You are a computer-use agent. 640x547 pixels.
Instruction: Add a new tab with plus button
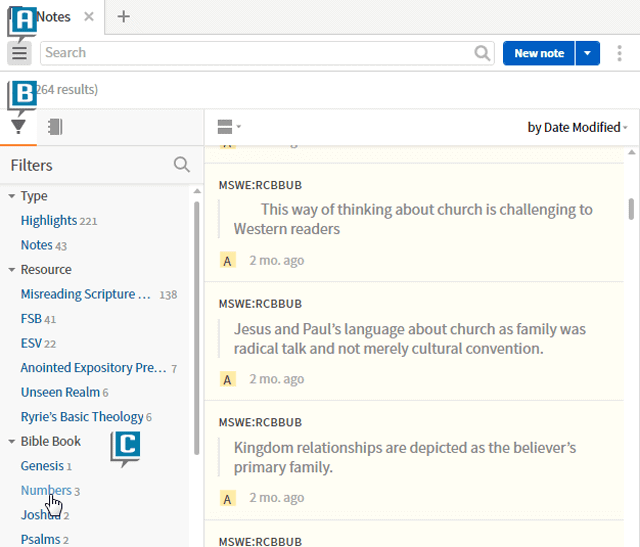[123, 17]
